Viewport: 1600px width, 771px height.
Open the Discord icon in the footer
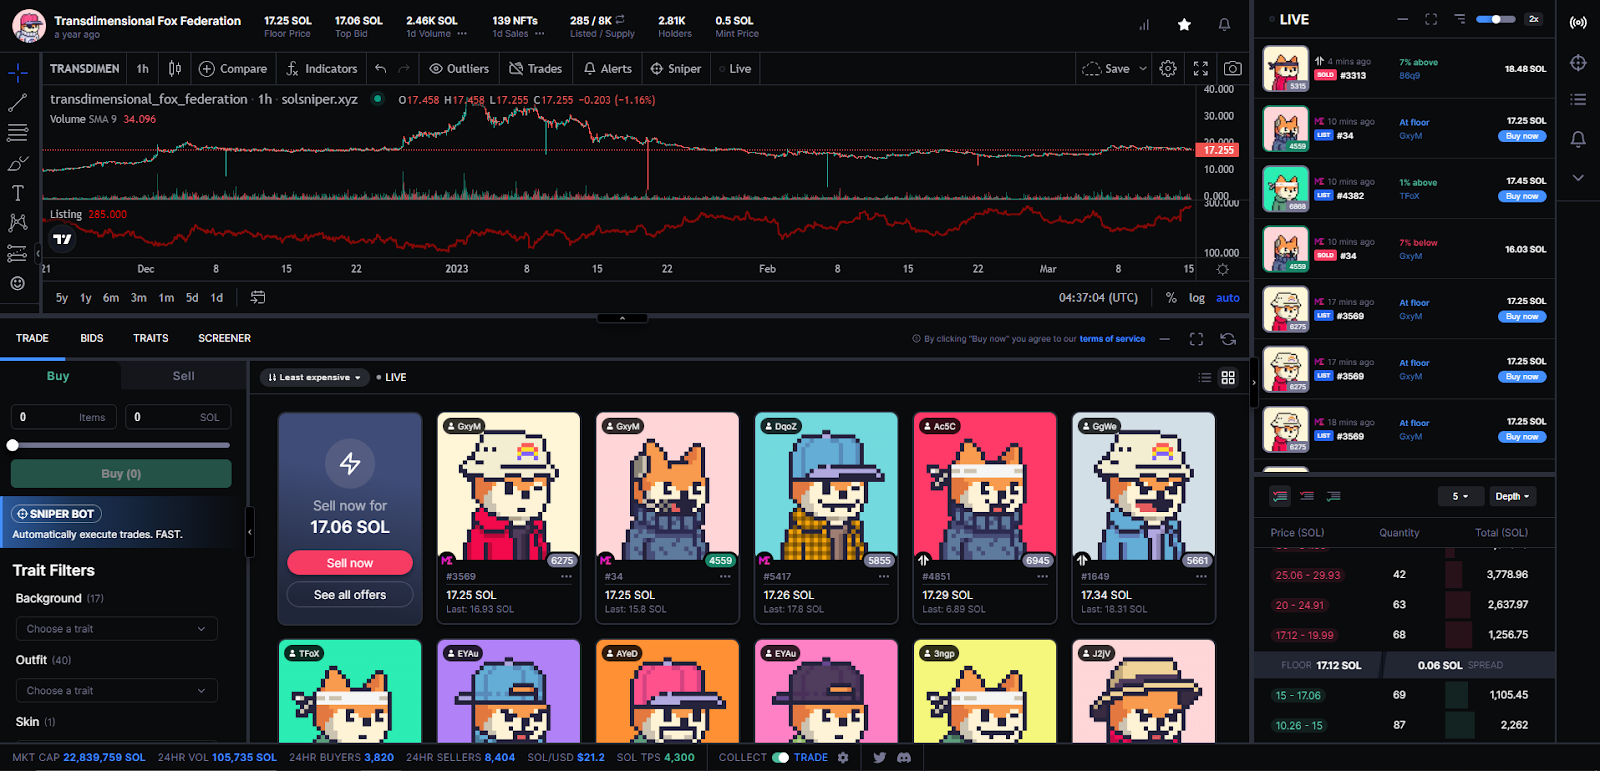point(904,757)
